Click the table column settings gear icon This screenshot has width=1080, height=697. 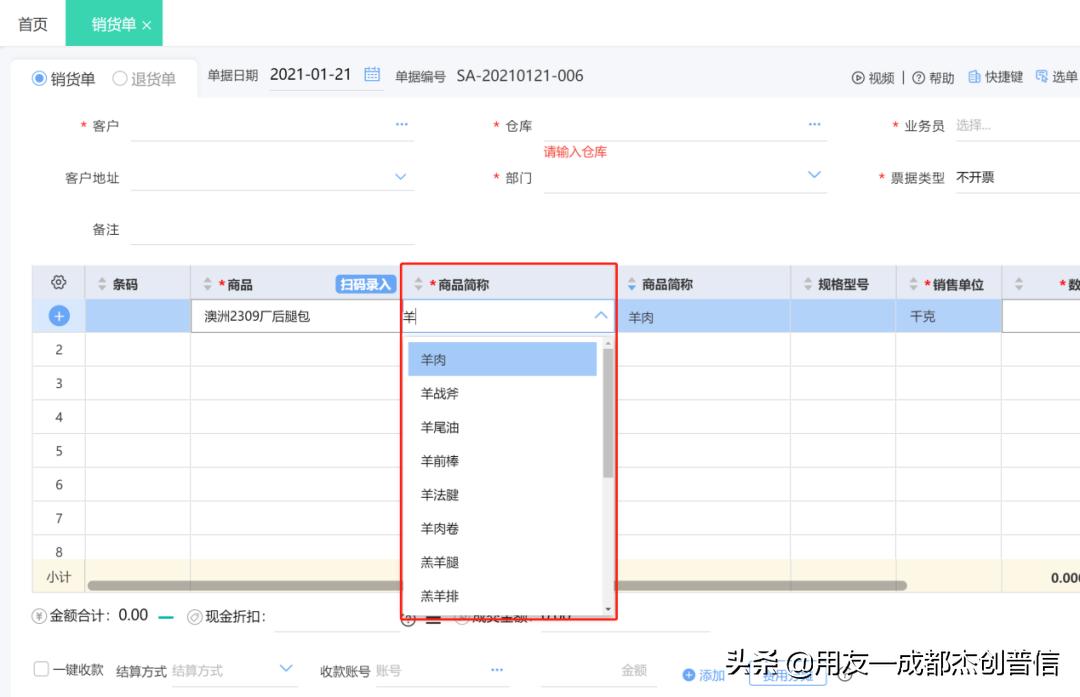[x=57, y=283]
